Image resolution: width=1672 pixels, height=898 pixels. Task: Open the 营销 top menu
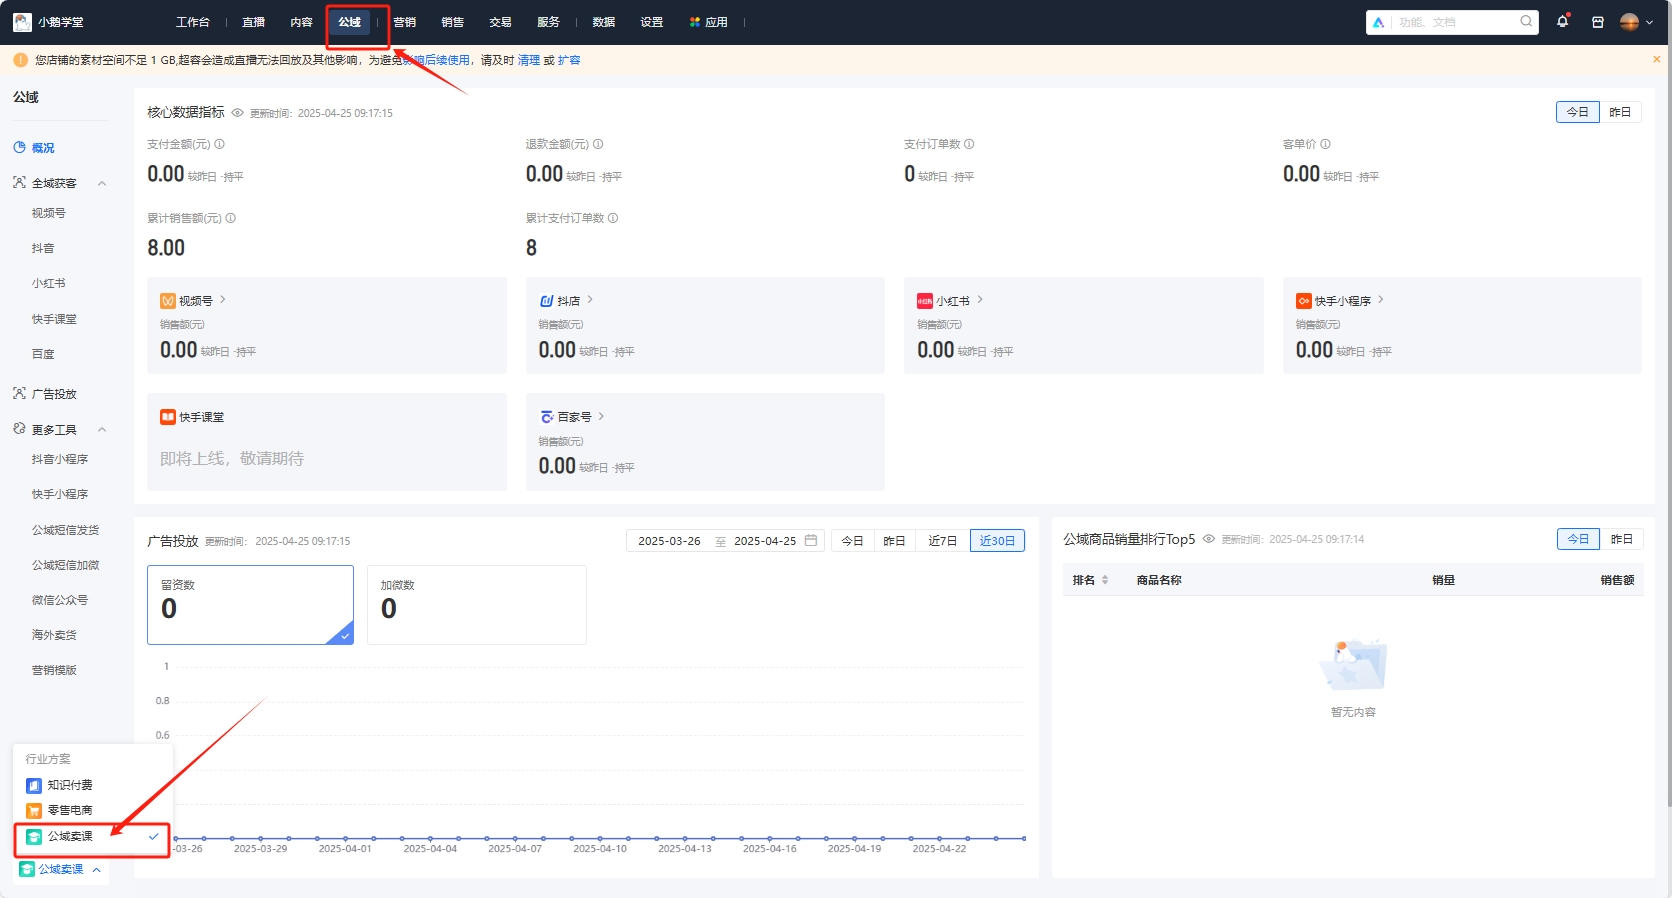click(405, 22)
